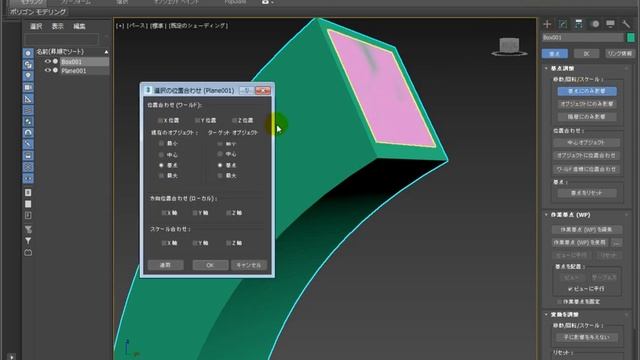Open the 選択 menu in Scene Explorer
This screenshot has height=360, width=640.
[x=36, y=27]
